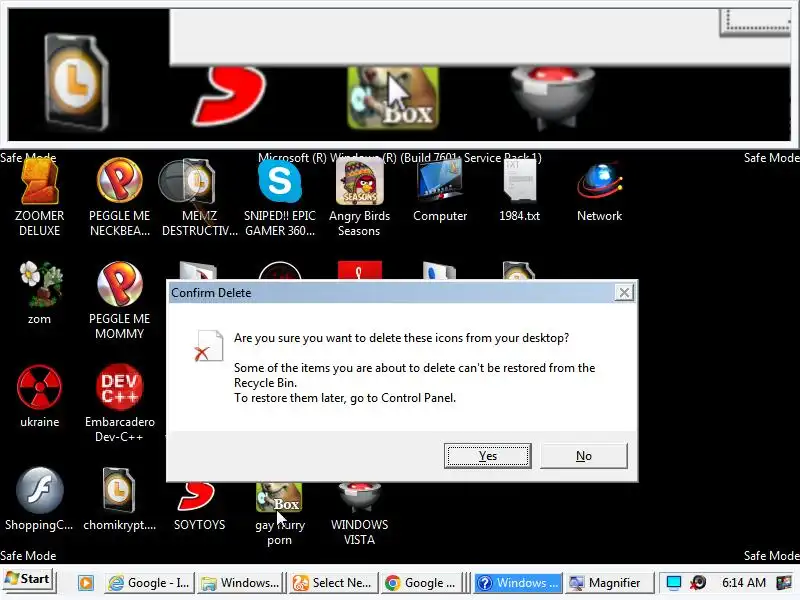Select the ShoppingC... Flash icon
This screenshot has width=800, height=600.
tap(39, 499)
